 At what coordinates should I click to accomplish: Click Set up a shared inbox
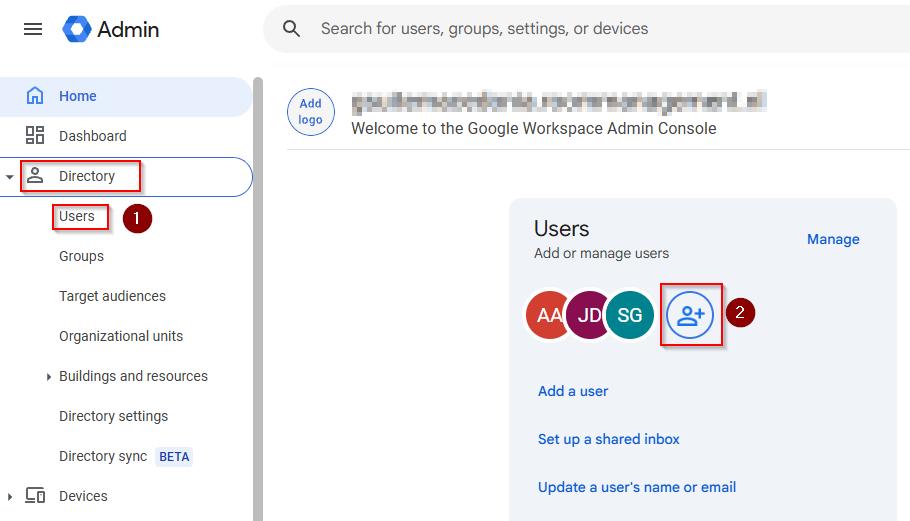(609, 439)
